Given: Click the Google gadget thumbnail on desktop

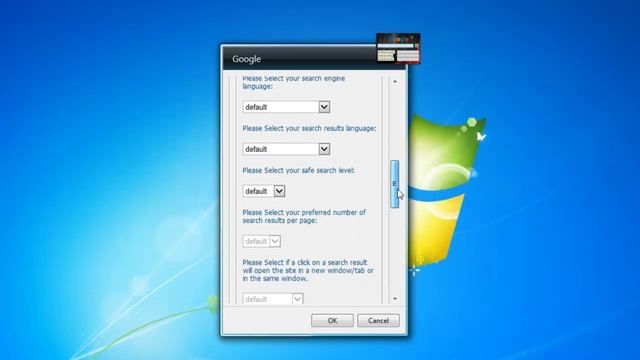Looking at the screenshot, I should 398,49.
